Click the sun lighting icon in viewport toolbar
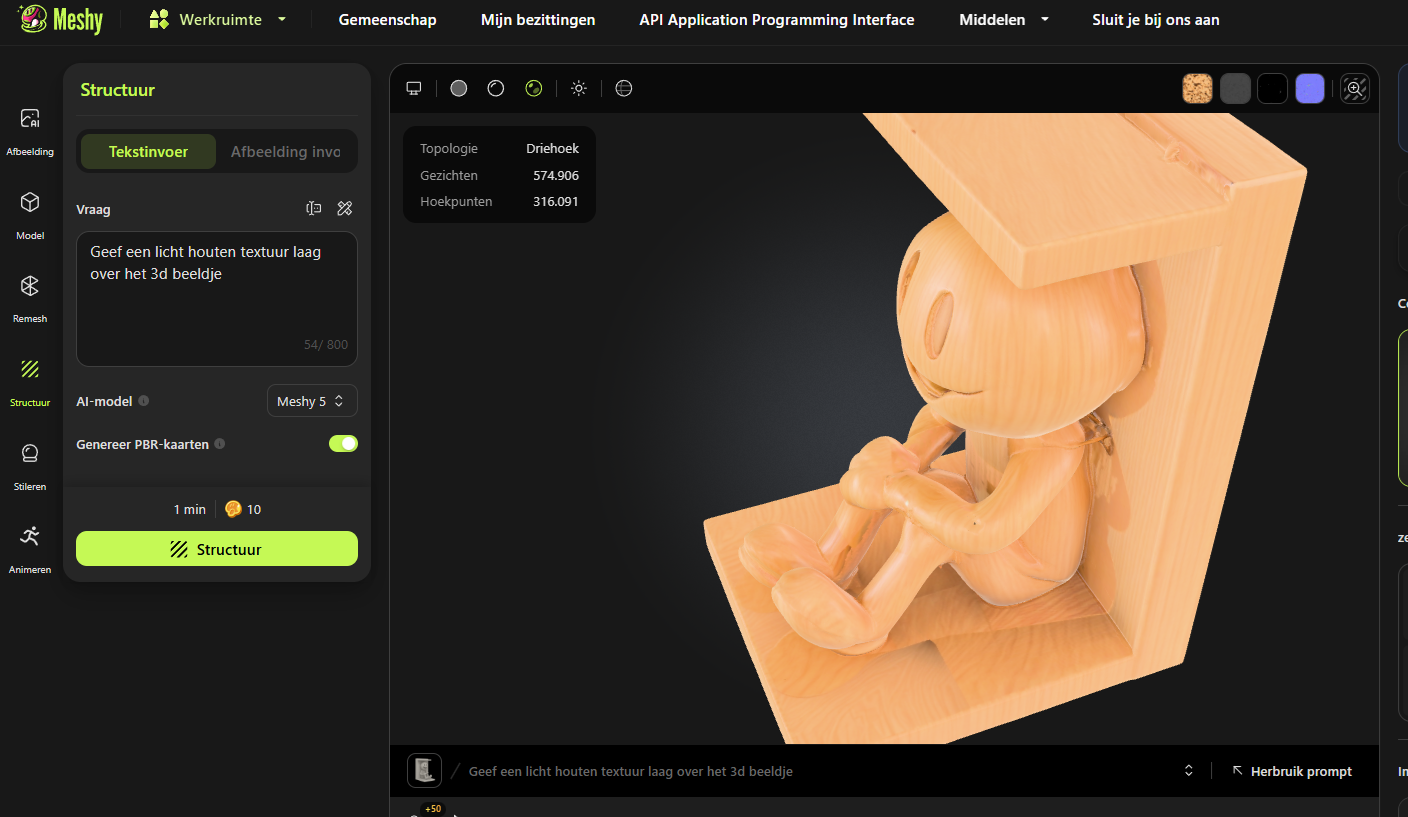 pos(578,88)
